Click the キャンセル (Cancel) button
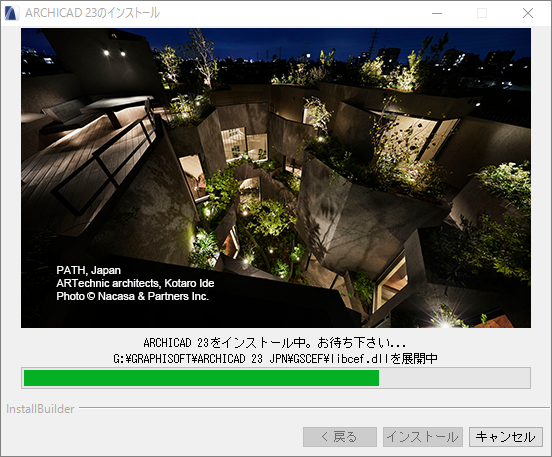Viewport: 552px width, 457px height. (x=506, y=437)
